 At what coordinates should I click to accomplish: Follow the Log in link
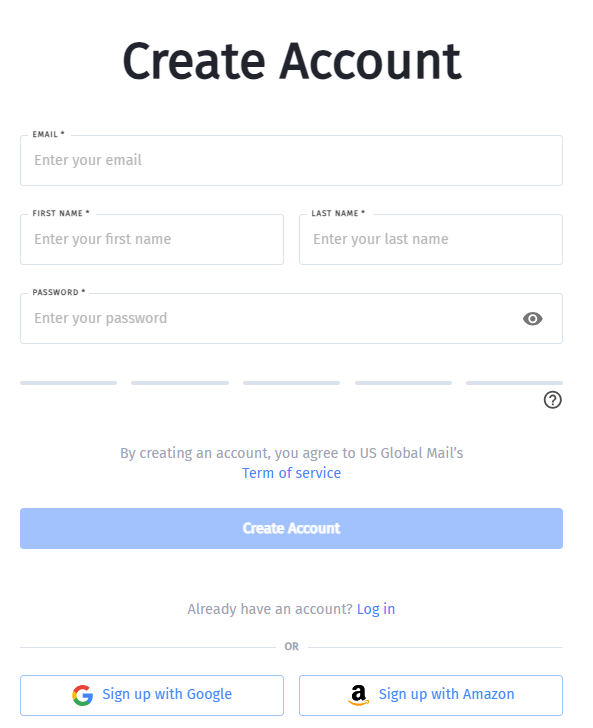pyautogui.click(x=376, y=609)
